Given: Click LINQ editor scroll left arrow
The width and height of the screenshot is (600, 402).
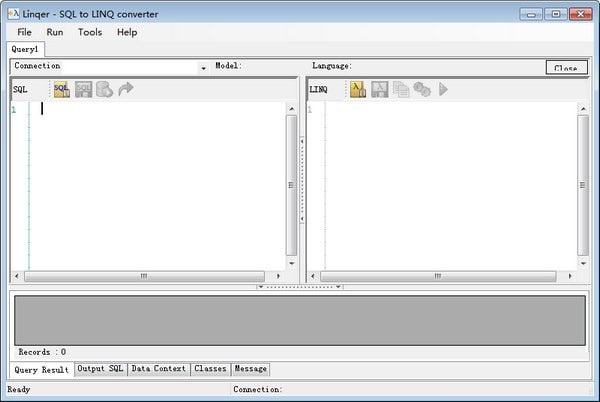Looking at the screenshot, I should [313, 276].
